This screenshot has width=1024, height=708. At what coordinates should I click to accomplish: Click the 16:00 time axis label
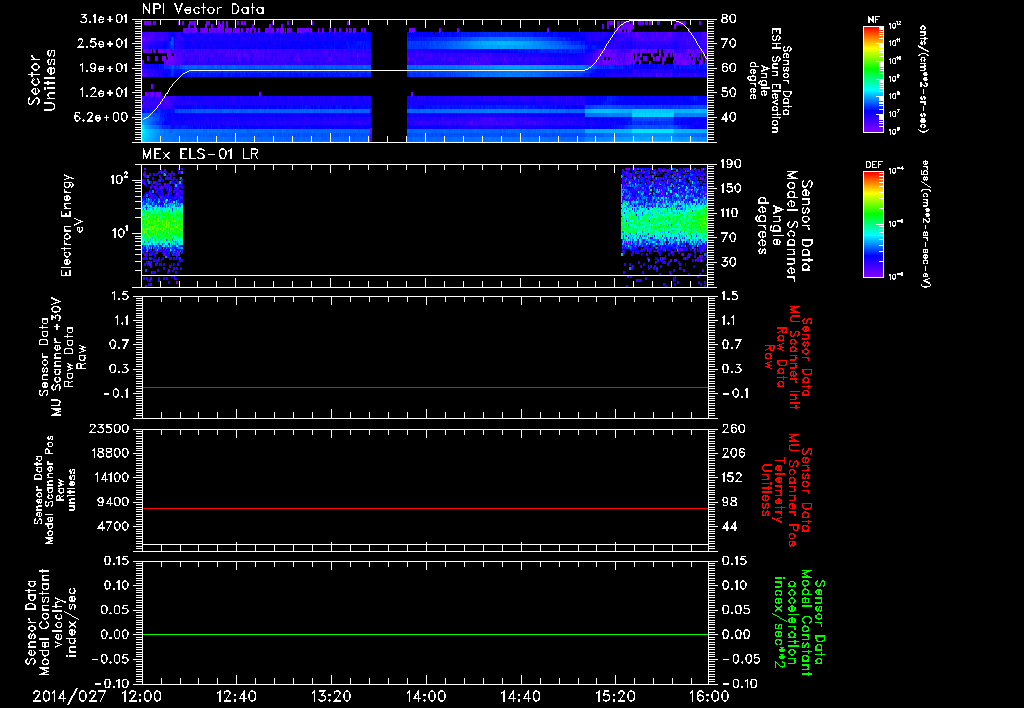pos(709,696)
